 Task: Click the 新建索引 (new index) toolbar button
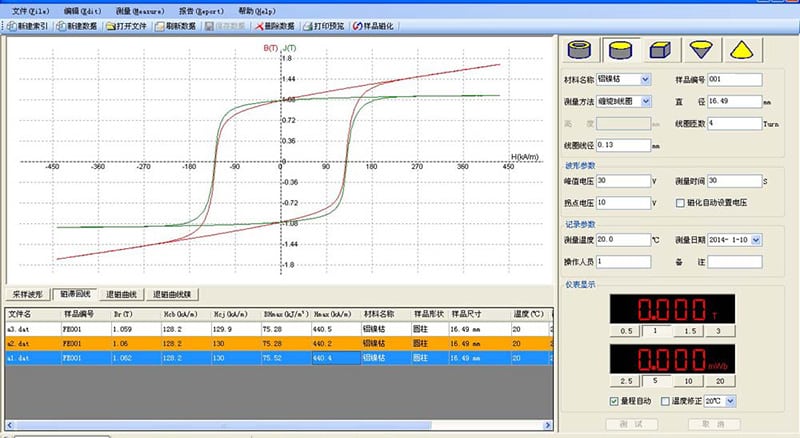click(x=28, y=26)
